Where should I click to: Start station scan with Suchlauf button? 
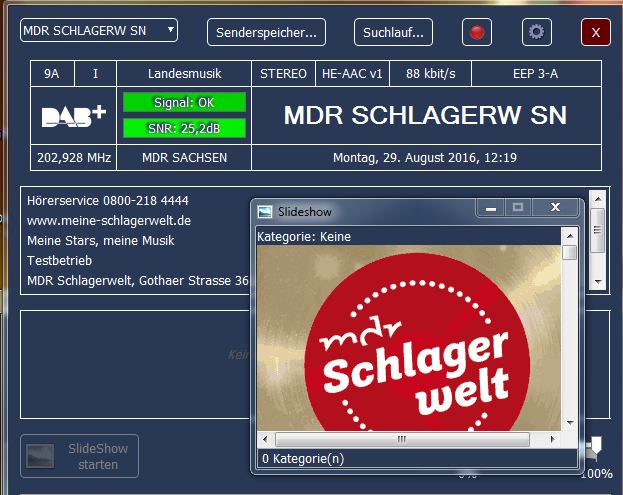[x=393, y=32]
